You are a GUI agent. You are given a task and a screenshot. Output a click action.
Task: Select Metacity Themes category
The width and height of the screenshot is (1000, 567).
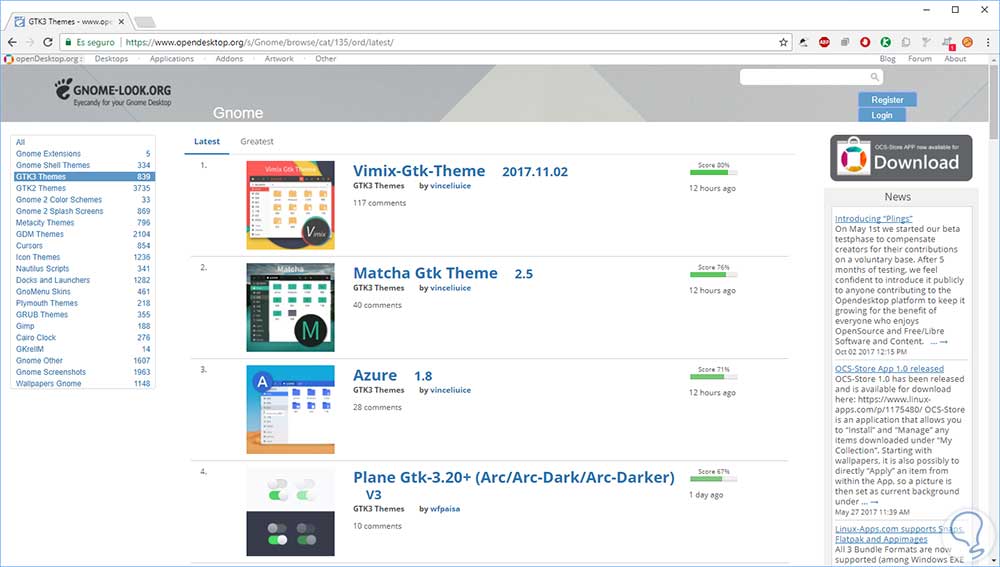point(45,223)
